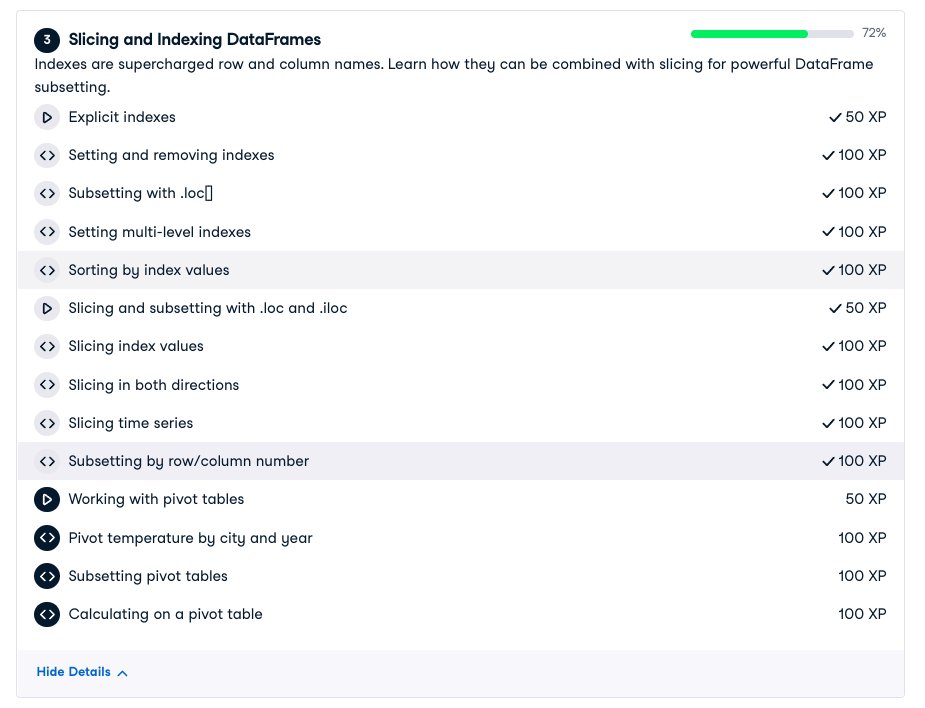This screenshot has height=708, width=925.
Task: Open the Slicing time series exercise
Action: [130, 423]
